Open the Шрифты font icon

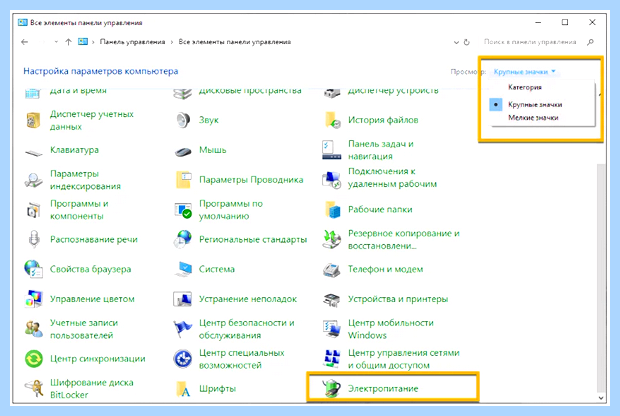coord(183,389)
